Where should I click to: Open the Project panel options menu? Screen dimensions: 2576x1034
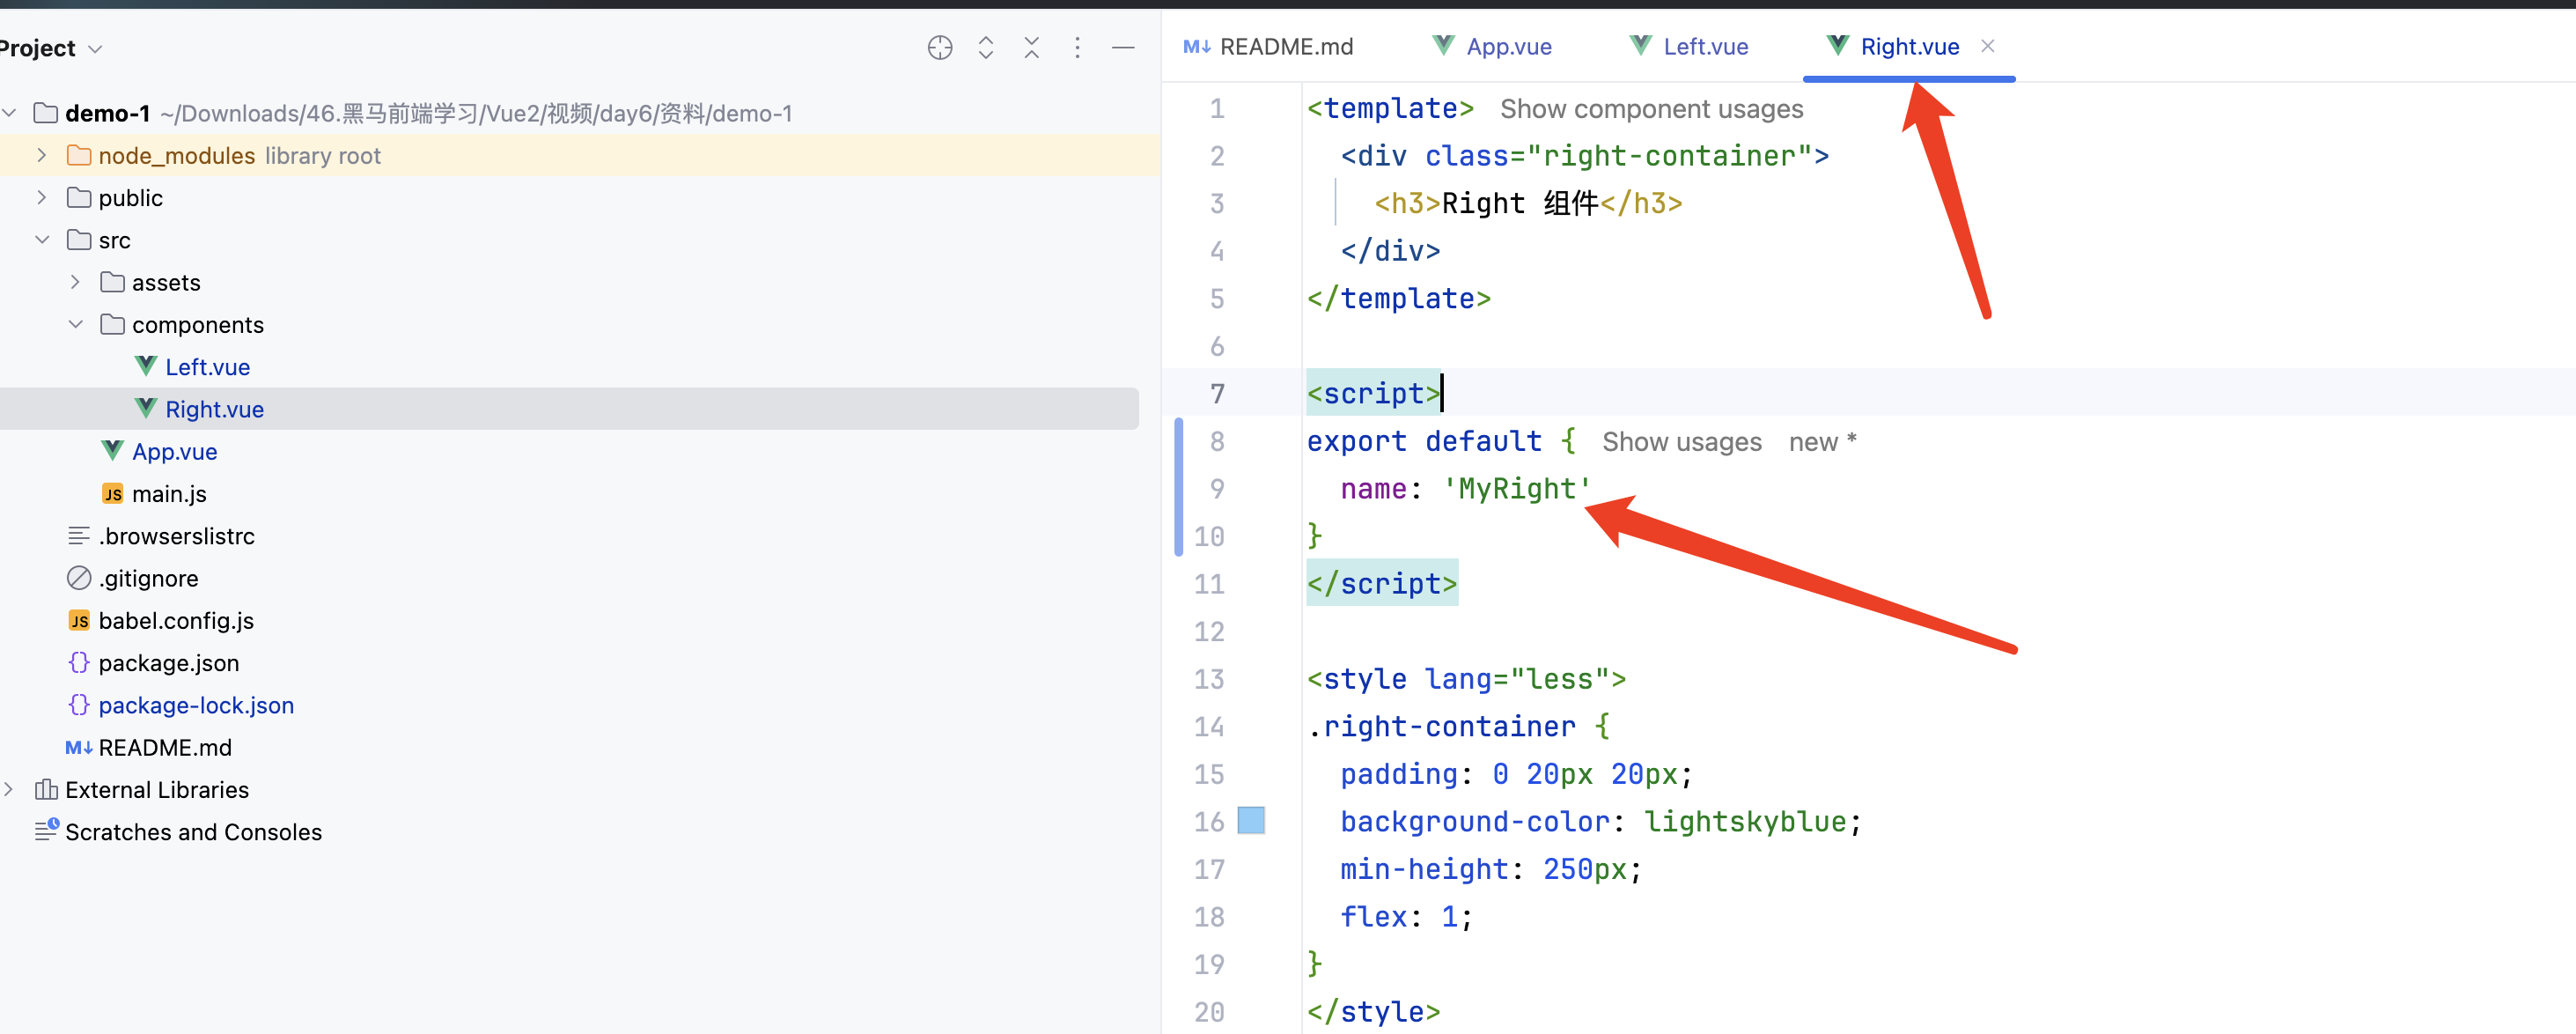tap(1077, 47)
